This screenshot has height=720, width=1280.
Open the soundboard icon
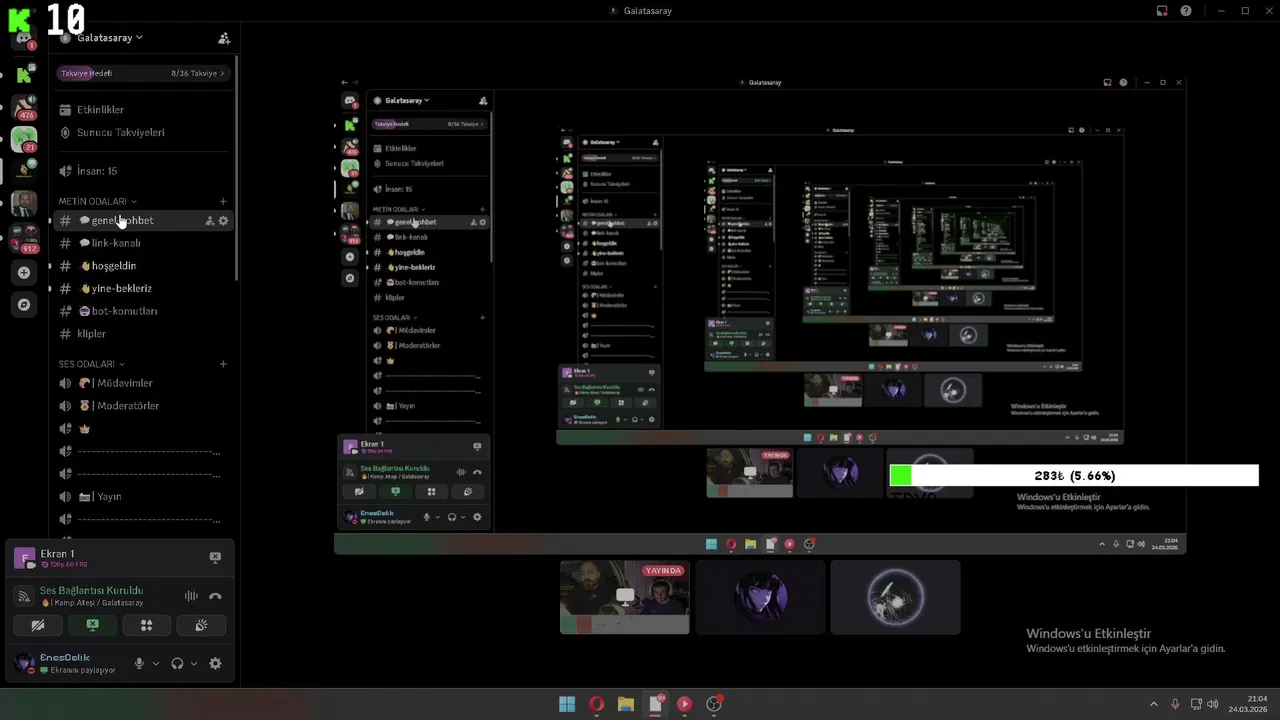coord(201,625)
